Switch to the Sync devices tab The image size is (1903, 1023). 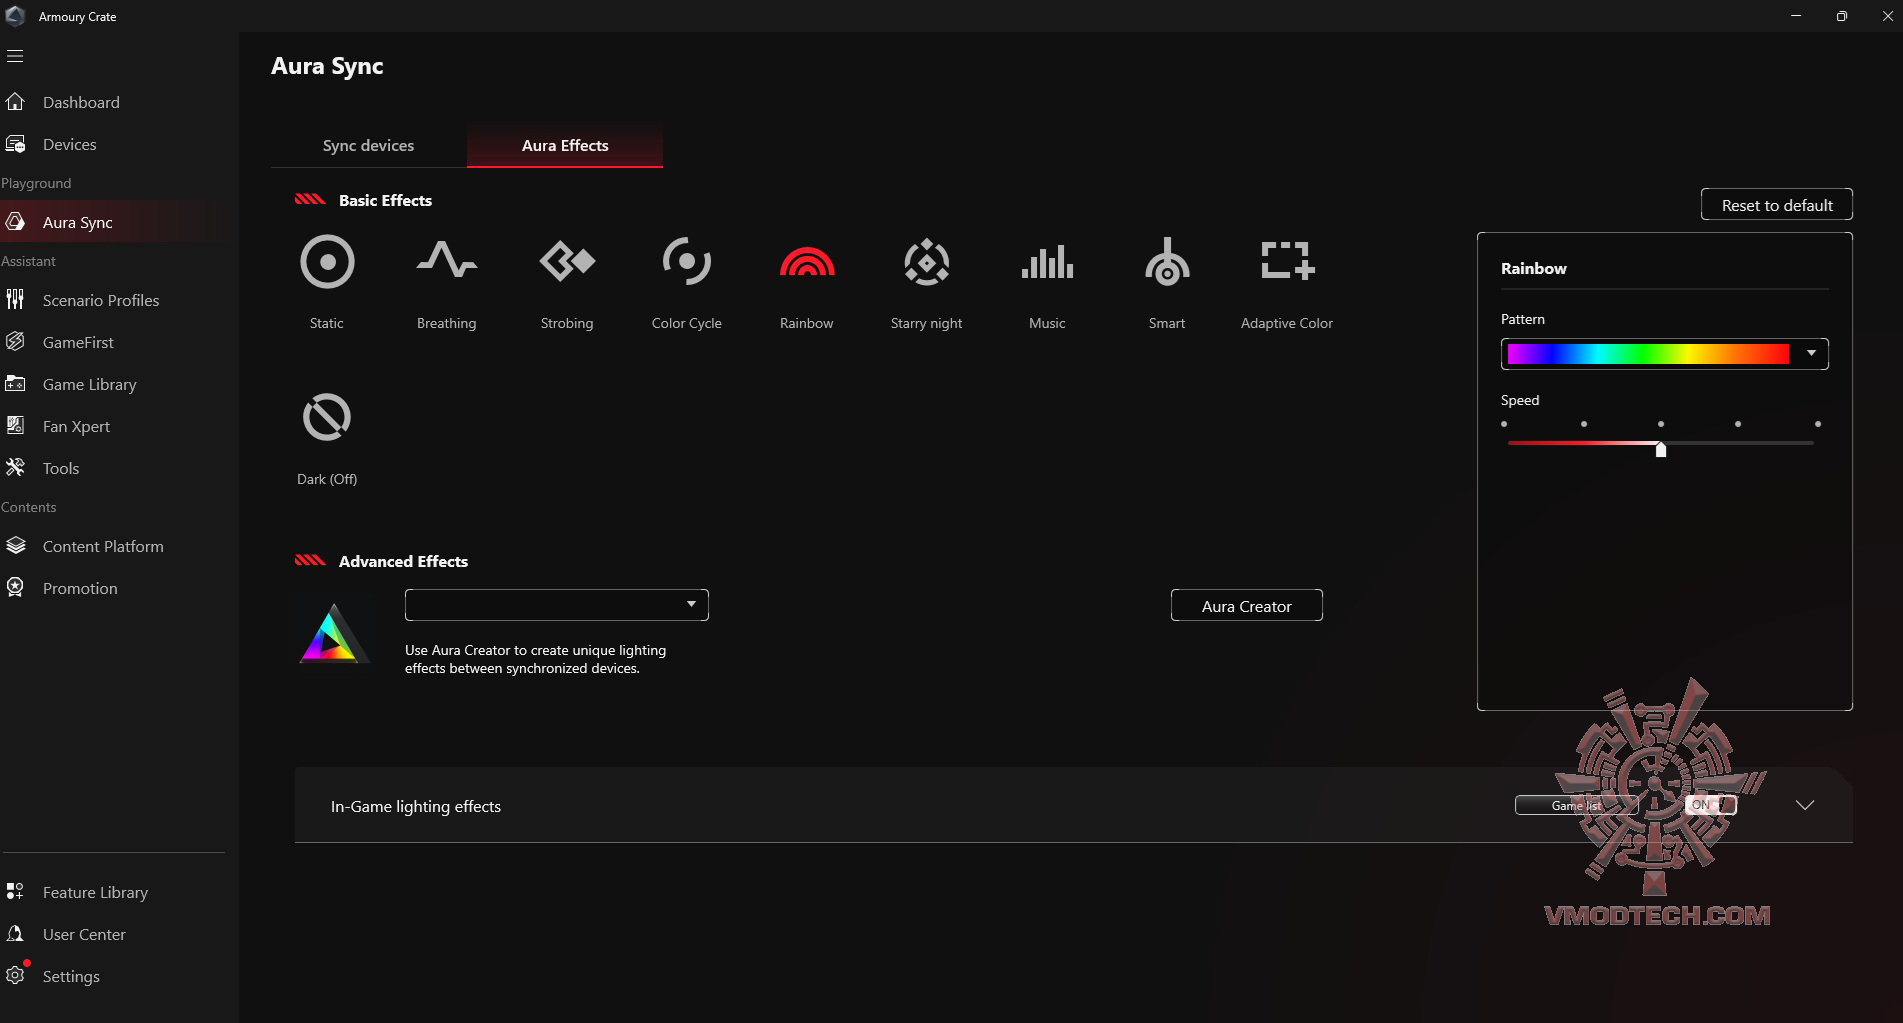pyautogui.click(x=368, y=146)
